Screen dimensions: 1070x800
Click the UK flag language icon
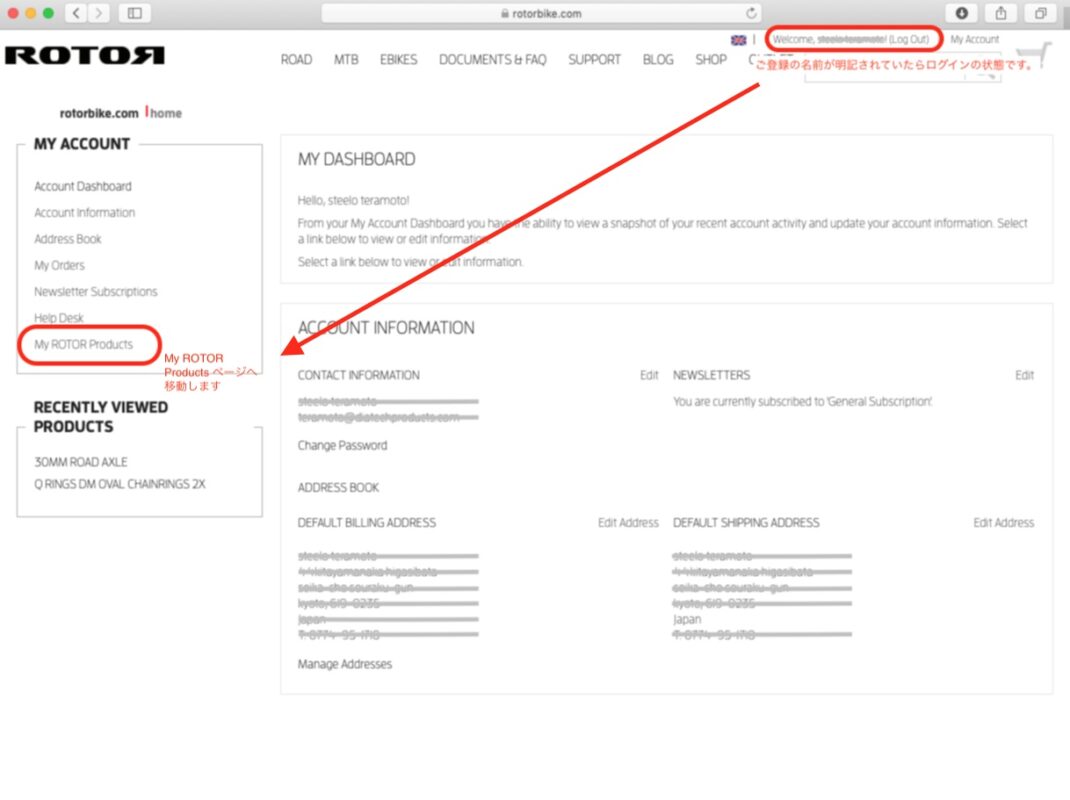(x=739, y=40)
